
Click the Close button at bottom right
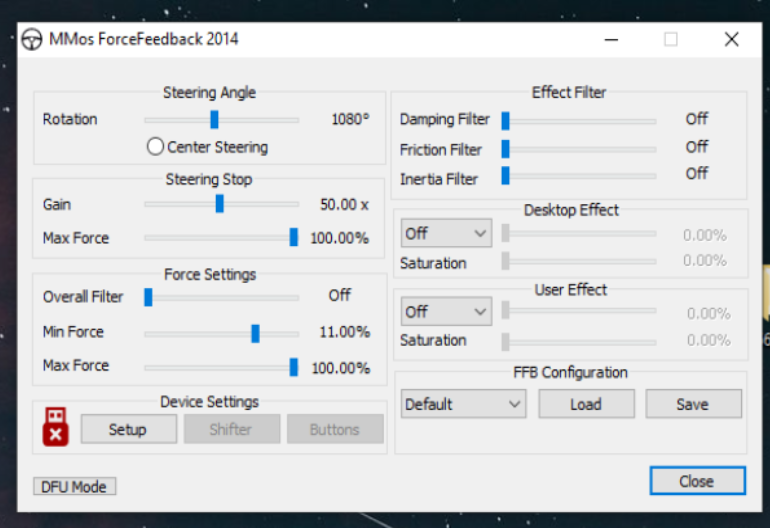pos(696,481)
